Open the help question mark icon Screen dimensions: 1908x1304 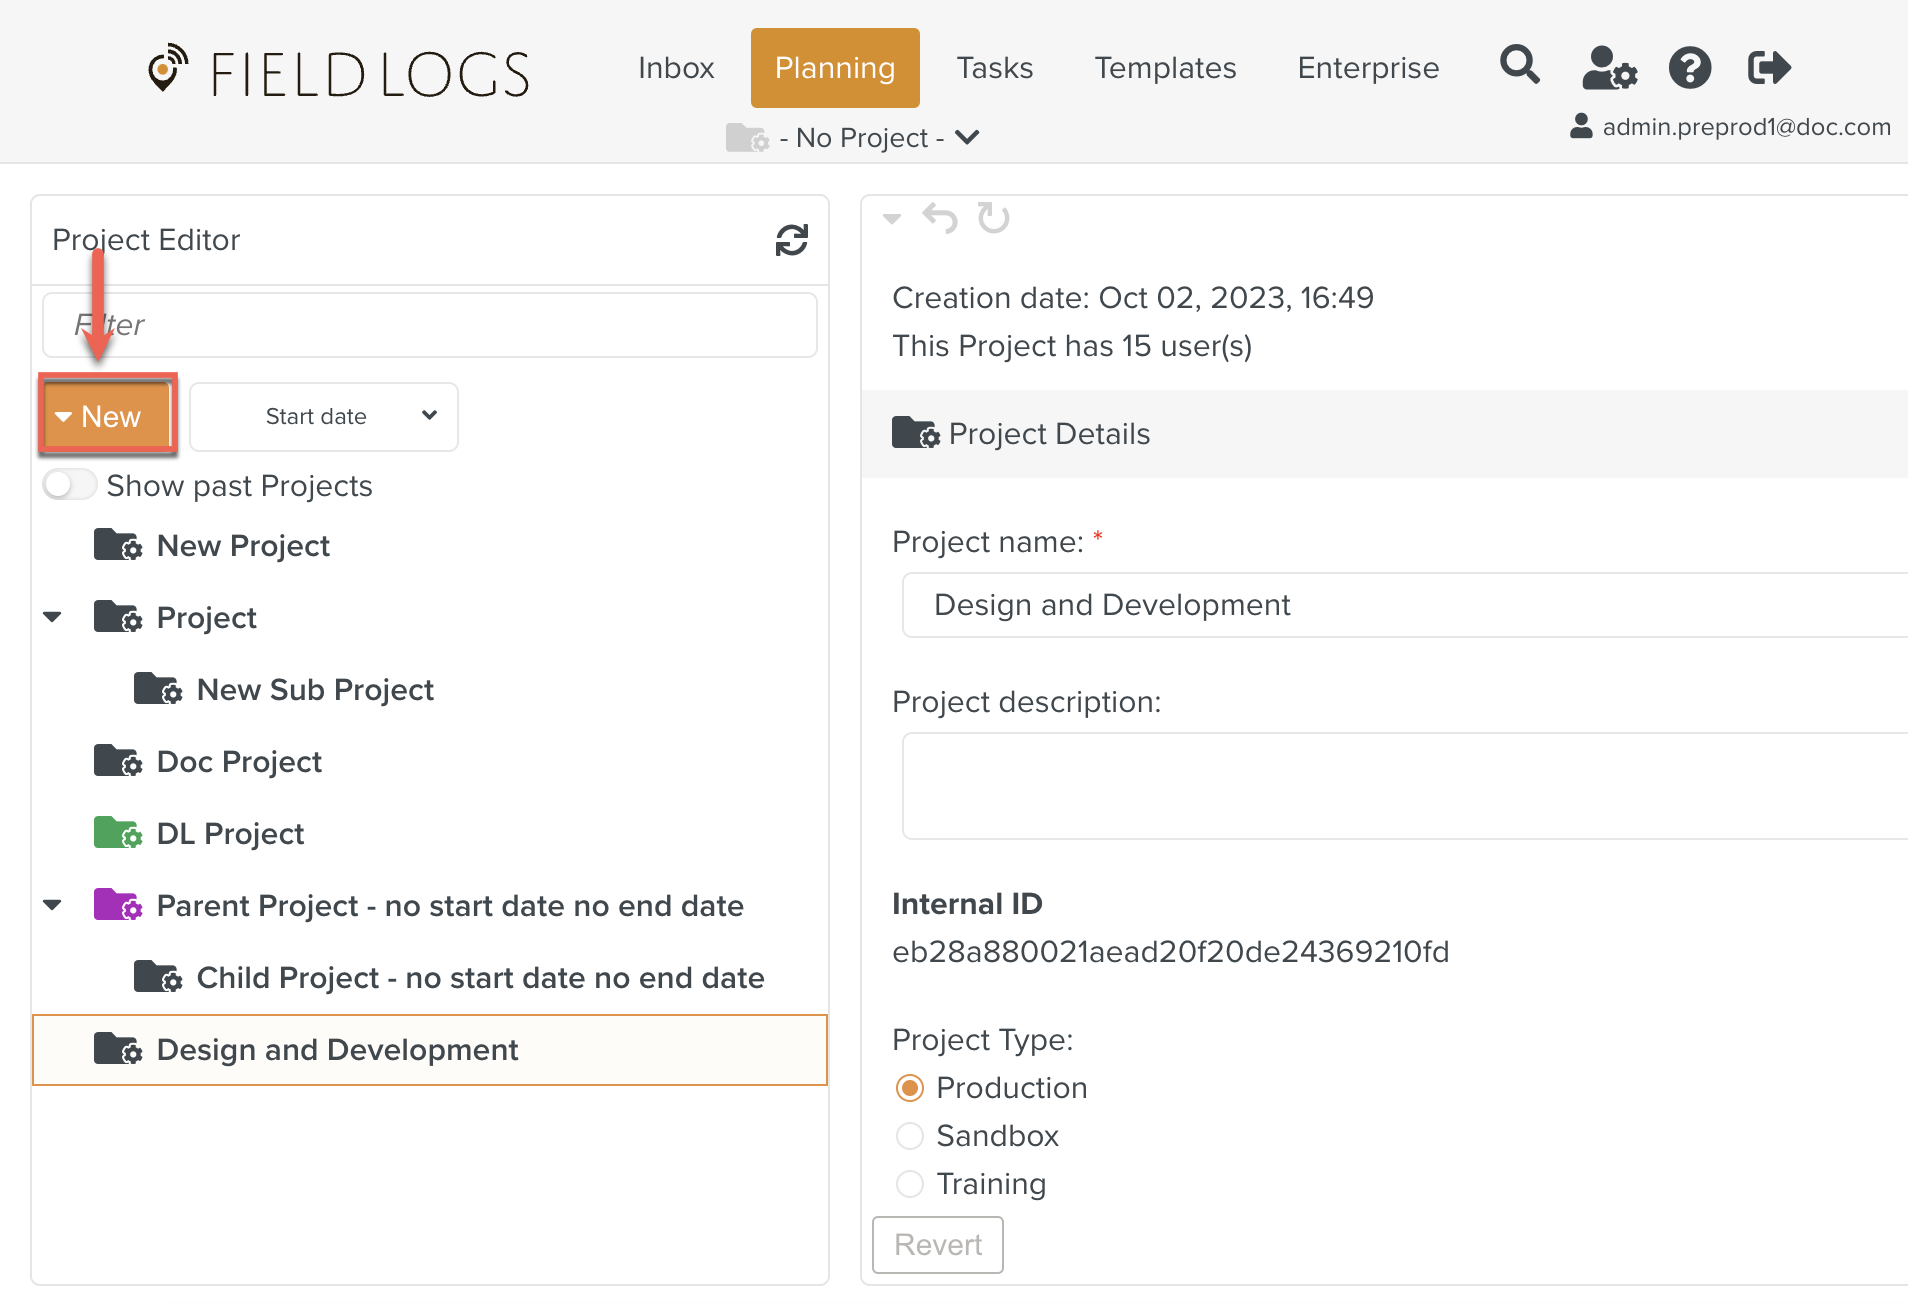coord(1689,68)
